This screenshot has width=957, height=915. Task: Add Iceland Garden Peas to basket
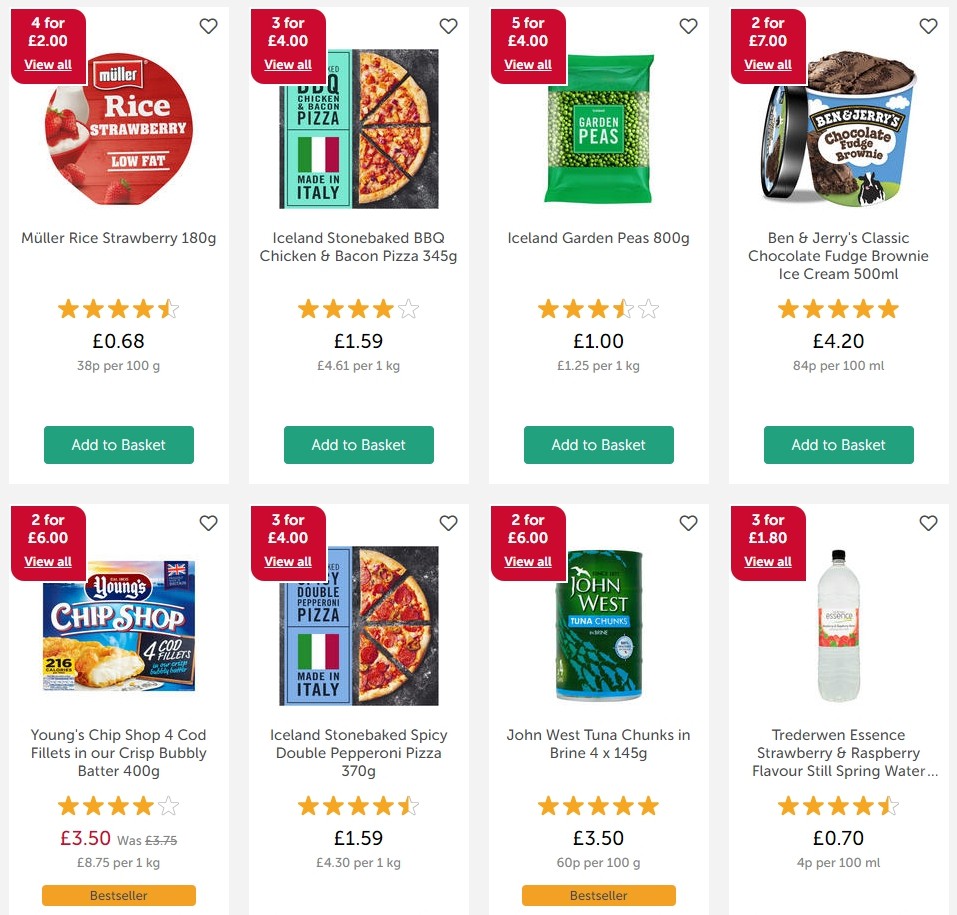pyautogui.click(x=598, y=445)
